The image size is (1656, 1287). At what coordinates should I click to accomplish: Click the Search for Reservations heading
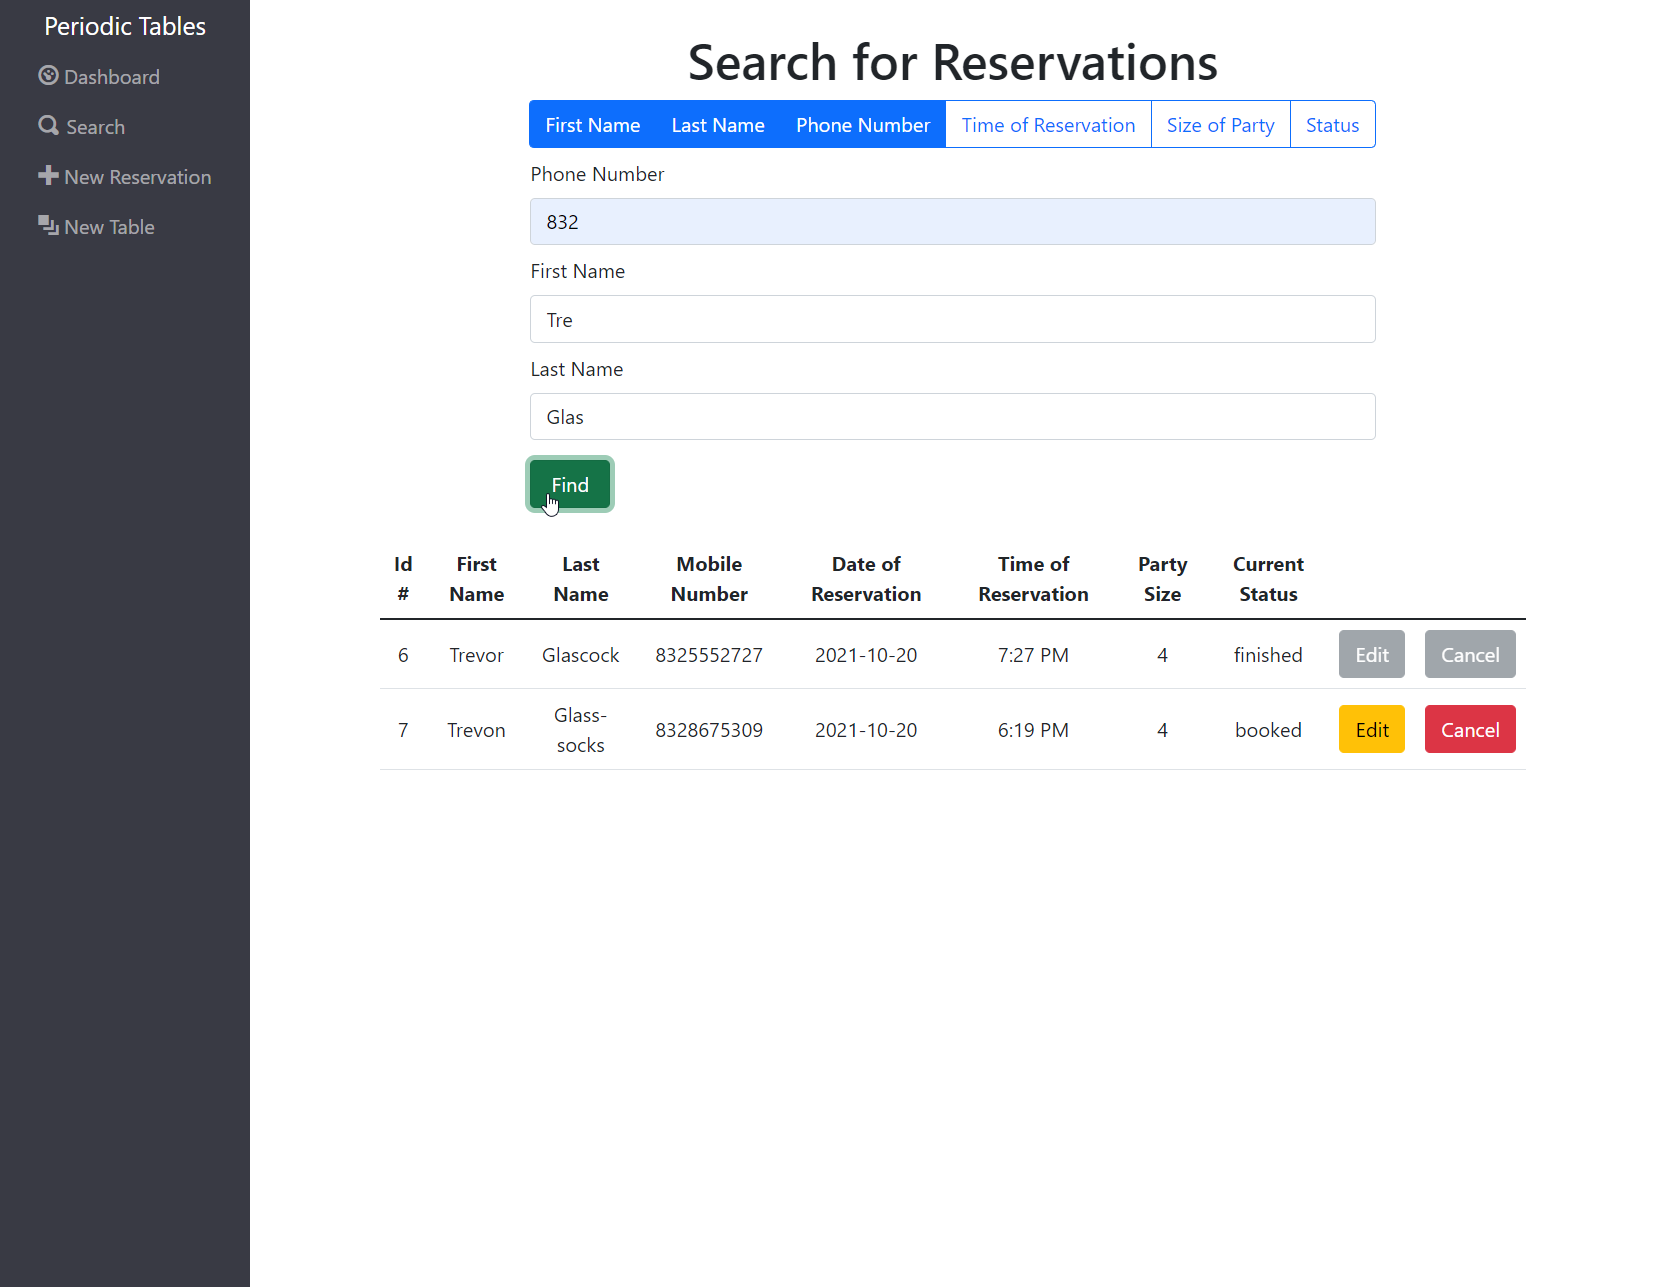(x=952, y=62)
